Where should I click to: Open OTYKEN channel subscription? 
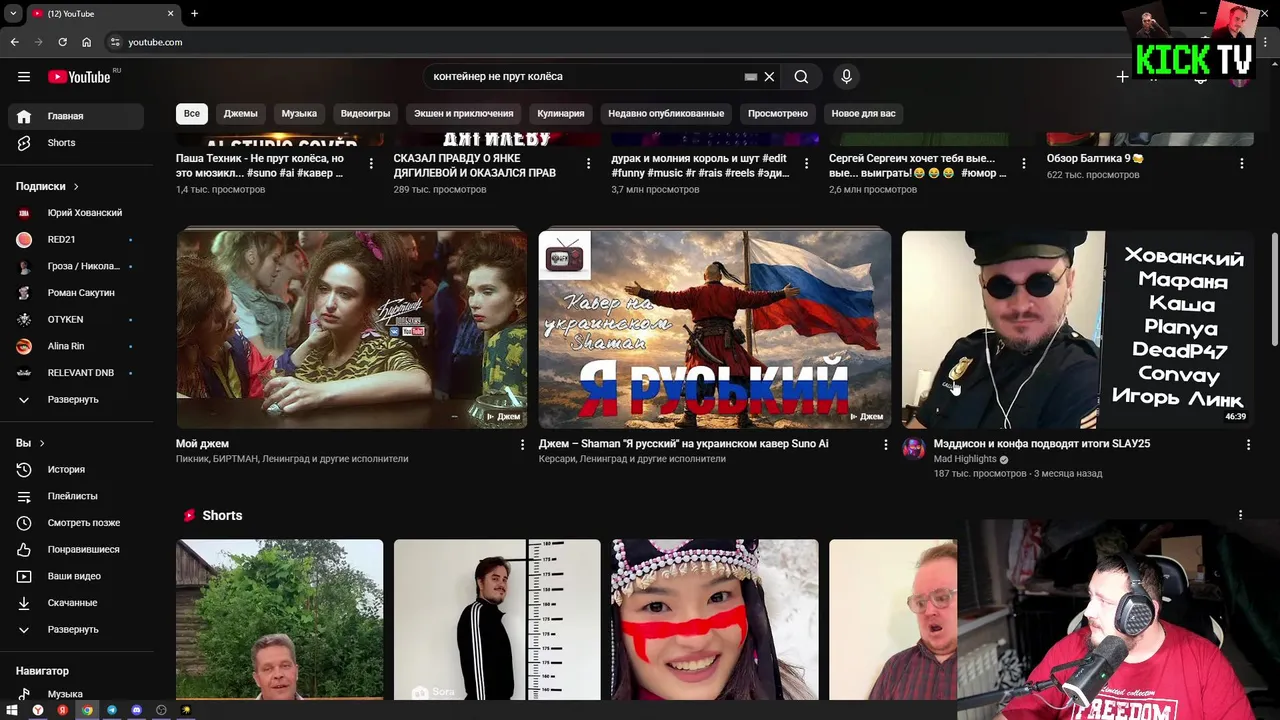(x=76, y=320)
